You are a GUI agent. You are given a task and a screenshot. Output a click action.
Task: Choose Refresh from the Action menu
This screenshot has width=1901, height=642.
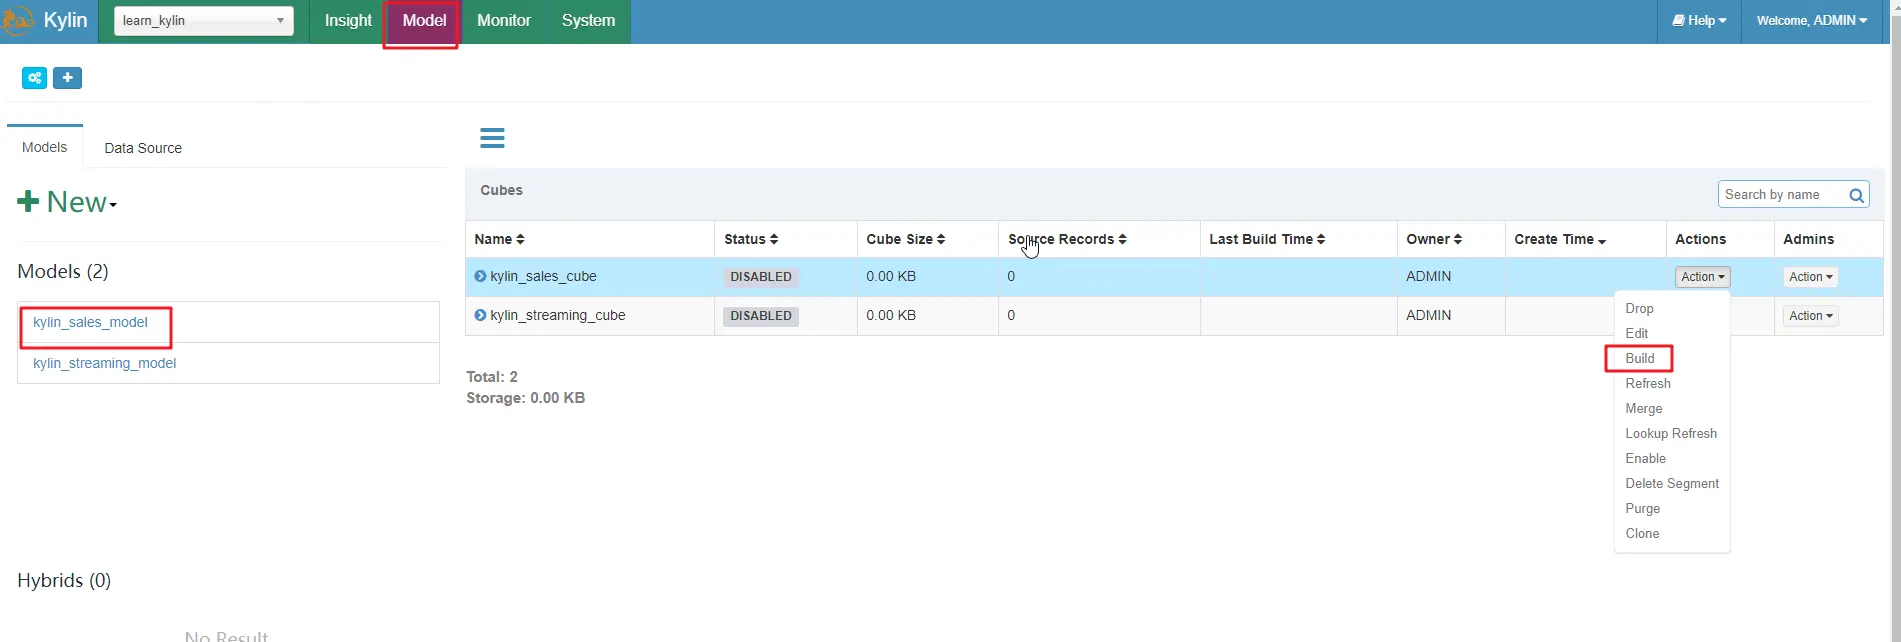1648,383
